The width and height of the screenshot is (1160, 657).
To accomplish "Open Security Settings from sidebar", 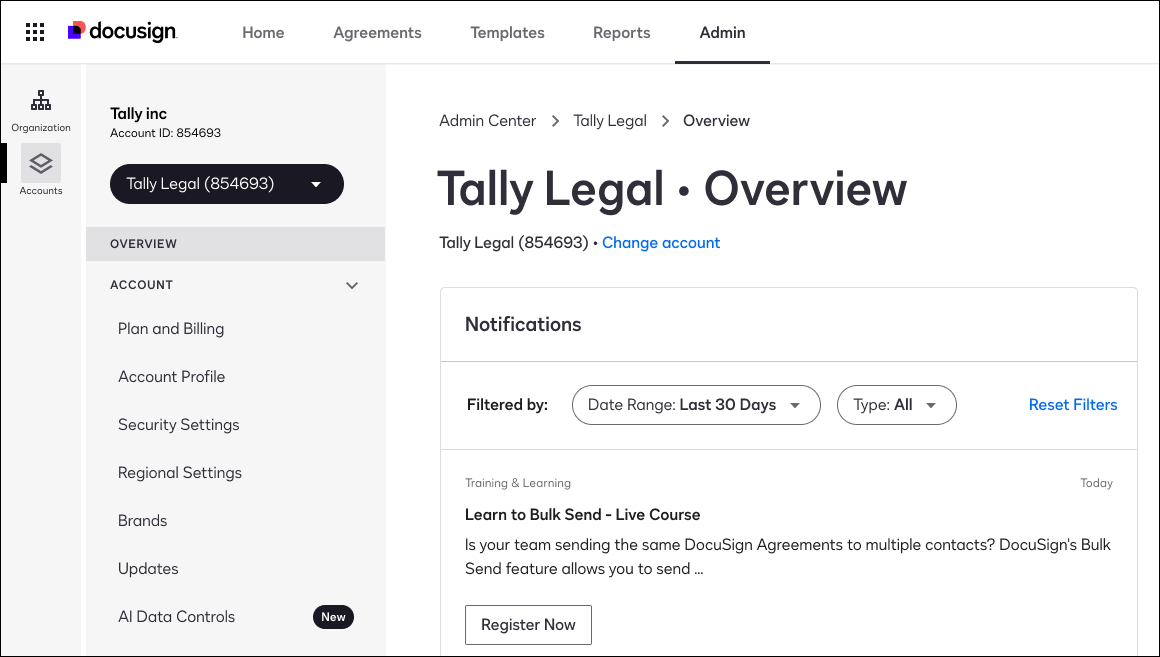I will coord(178,424).
